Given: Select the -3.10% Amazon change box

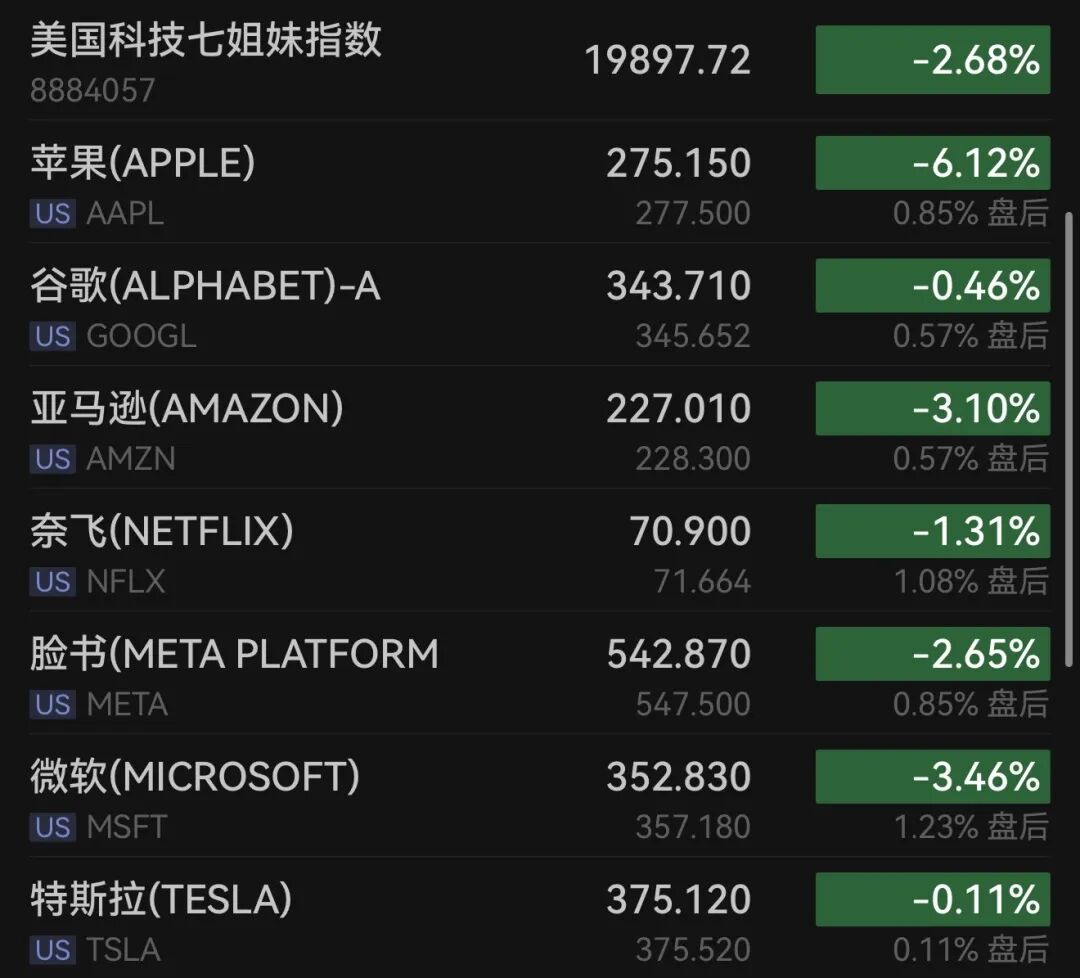Looking at the screenshot, I should point(933,408).
